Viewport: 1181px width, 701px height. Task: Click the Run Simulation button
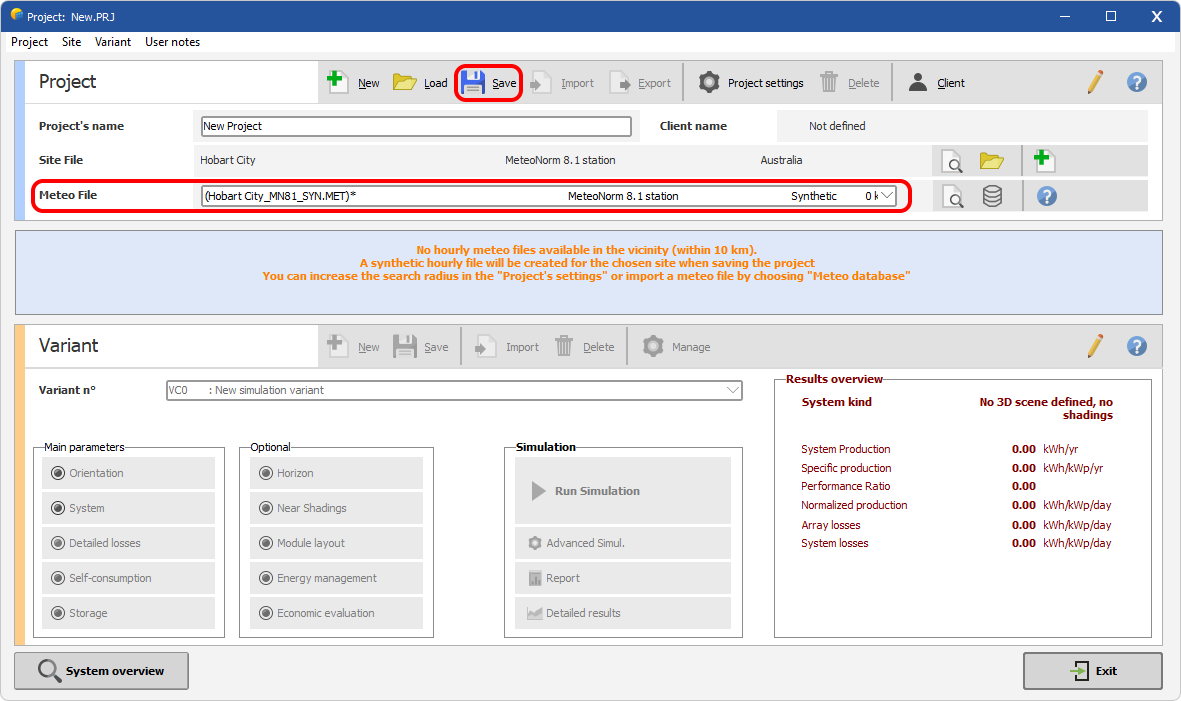tap(623, 491)
